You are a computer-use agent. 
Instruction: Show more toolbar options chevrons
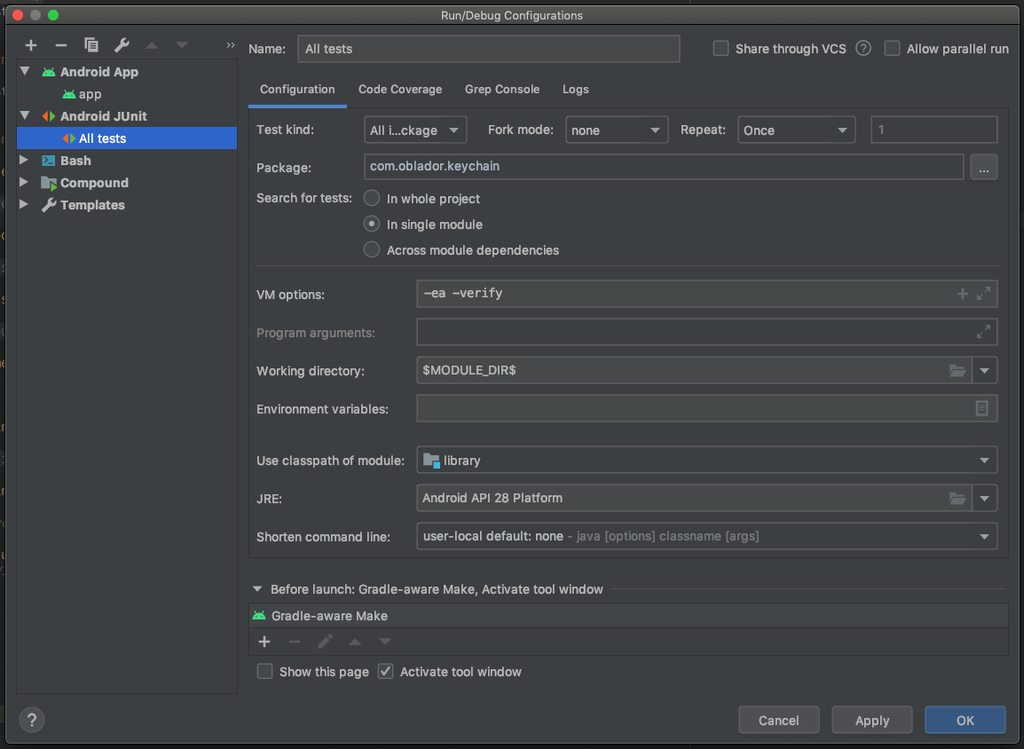click(x=231, y=45)
